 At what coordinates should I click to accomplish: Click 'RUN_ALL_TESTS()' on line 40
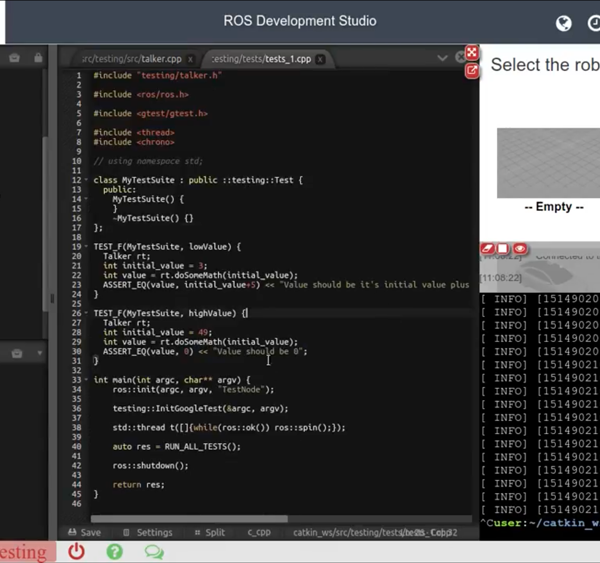pyautogui.click(x=200, y=447)
